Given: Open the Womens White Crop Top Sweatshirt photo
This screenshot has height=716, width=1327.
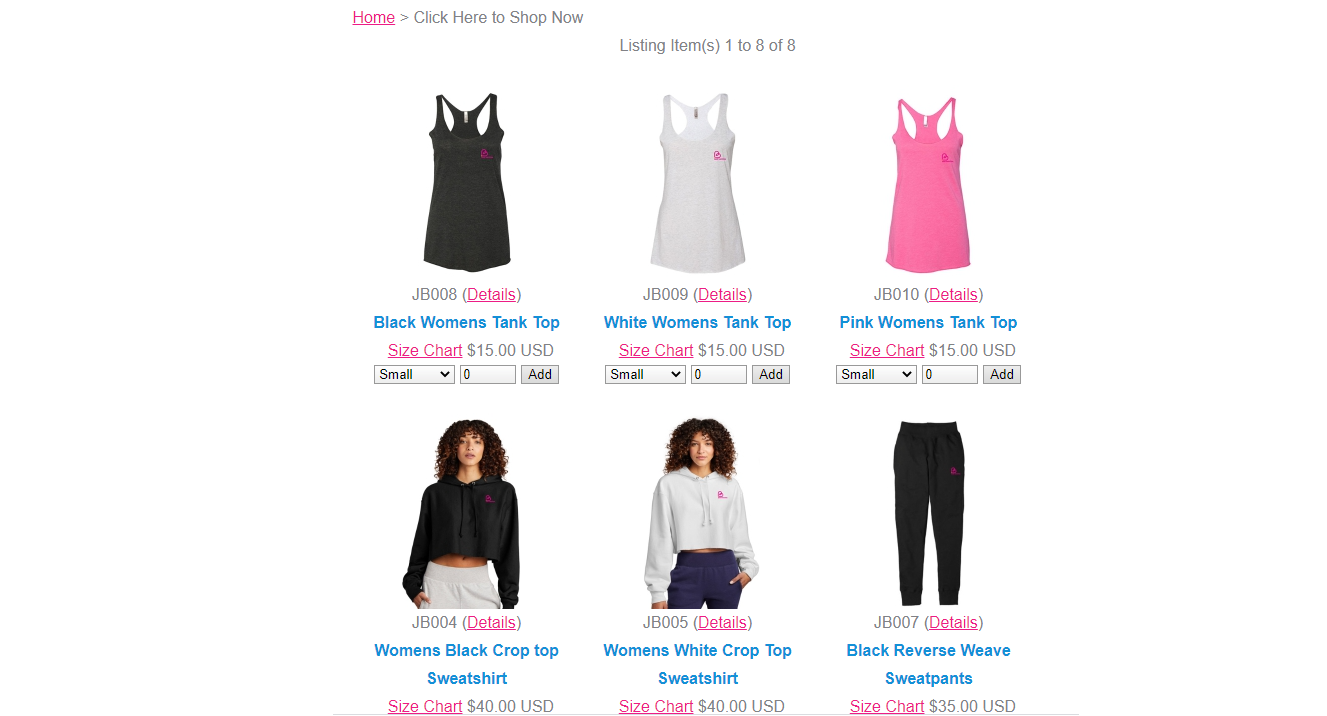Looking at the screenshot, I should (698, 513).
